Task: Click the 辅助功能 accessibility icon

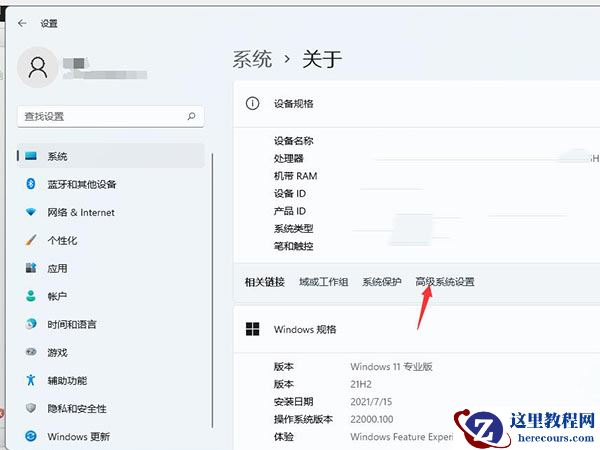Action: (31, 380)
